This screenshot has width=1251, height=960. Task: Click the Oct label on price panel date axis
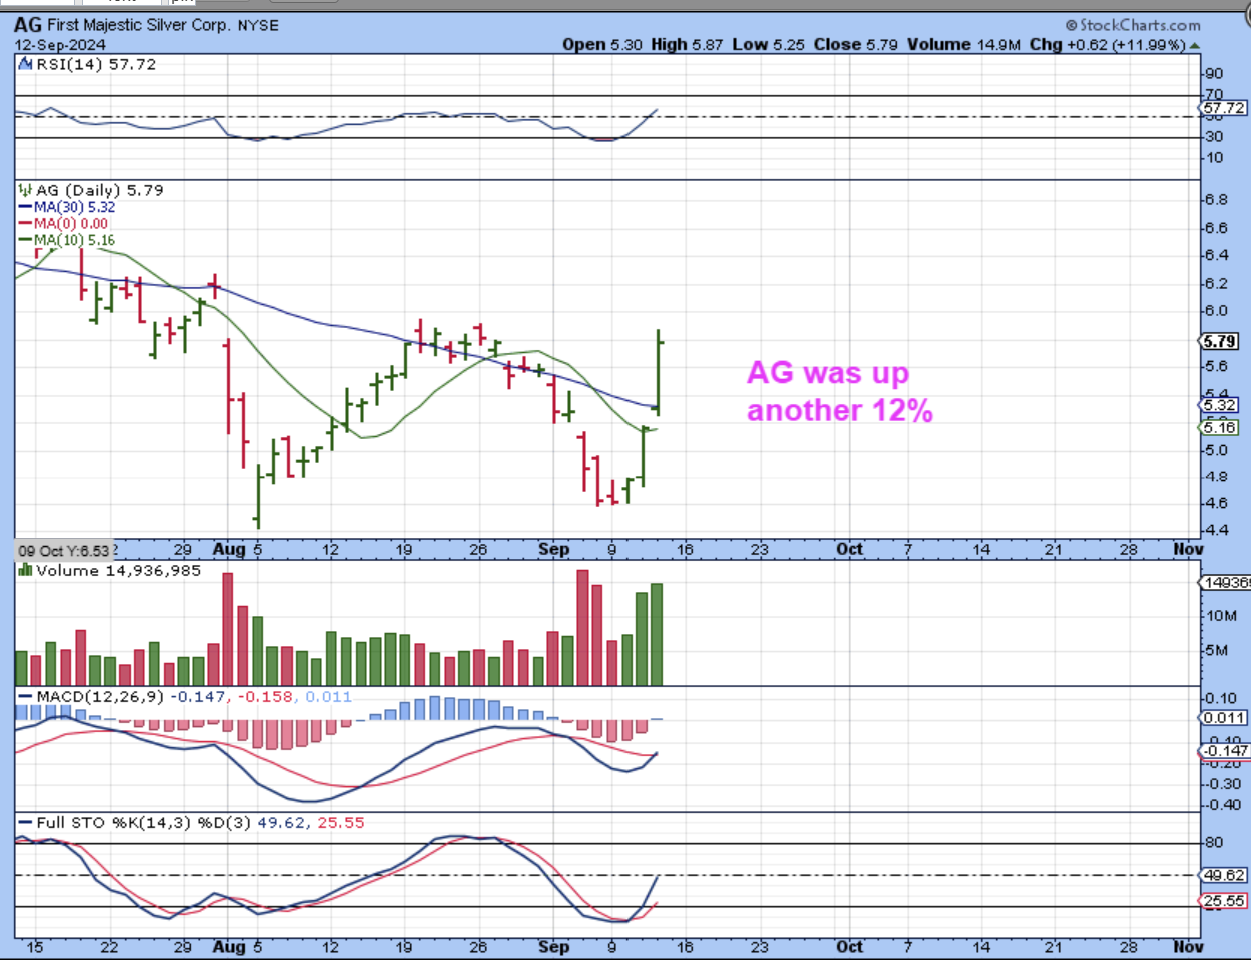pyautogui.click(x=849, y=549)
